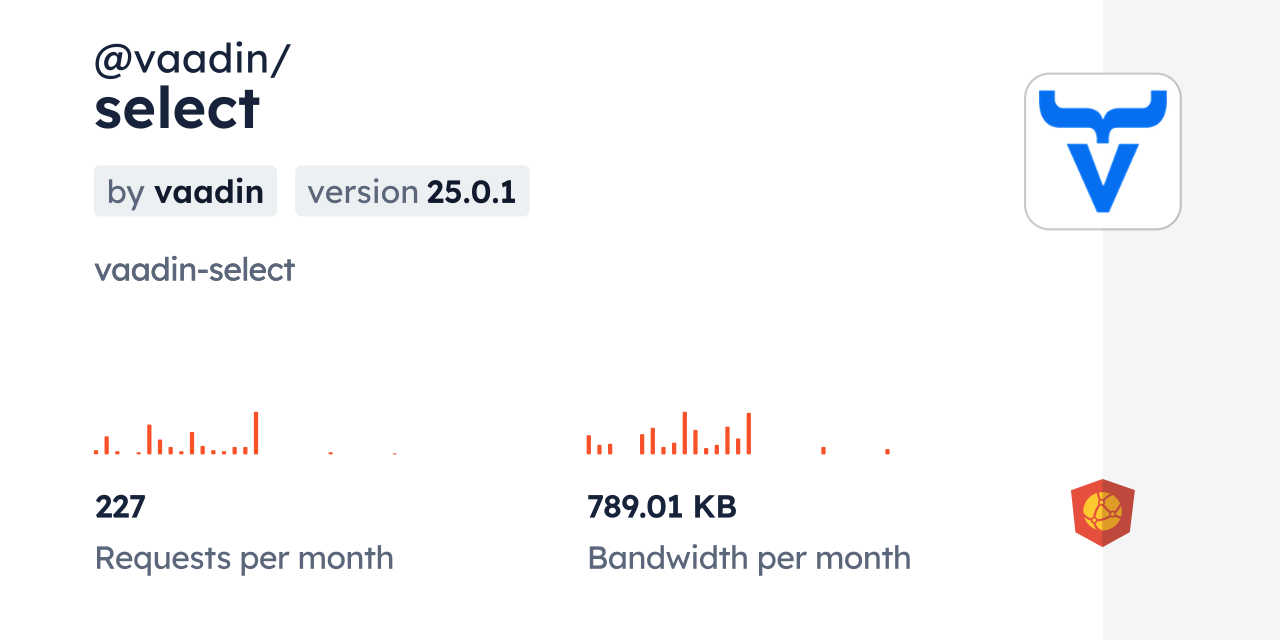The image size is (1280, 640).
Task: Click the bold "select" package title
Action: pyautogui.click(x=177, y=108)
